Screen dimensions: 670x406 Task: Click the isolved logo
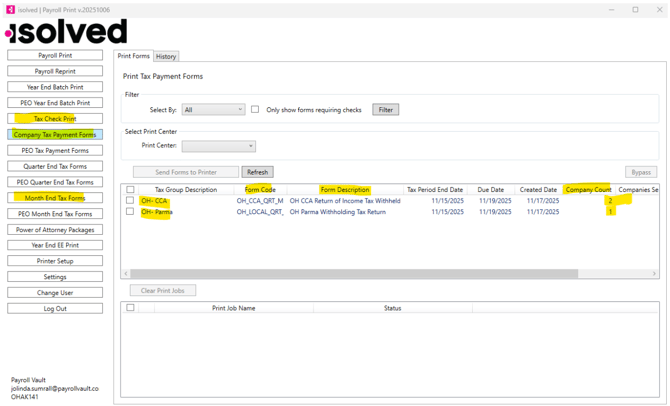point(67,32)
